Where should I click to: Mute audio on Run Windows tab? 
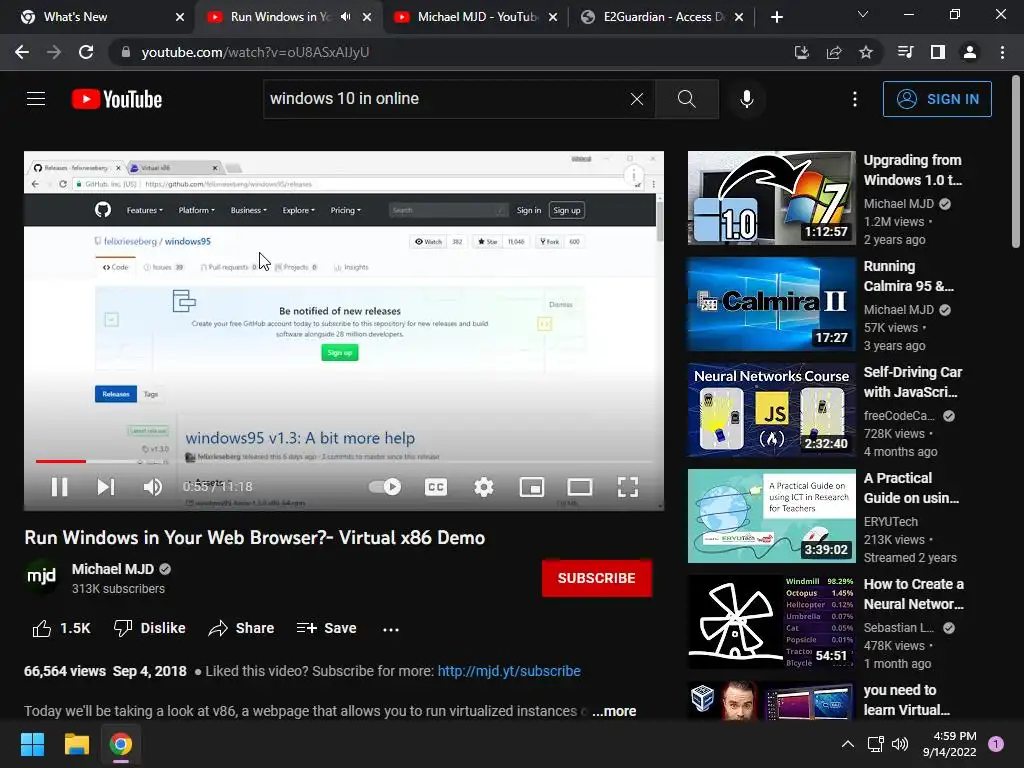coord(346,17)
